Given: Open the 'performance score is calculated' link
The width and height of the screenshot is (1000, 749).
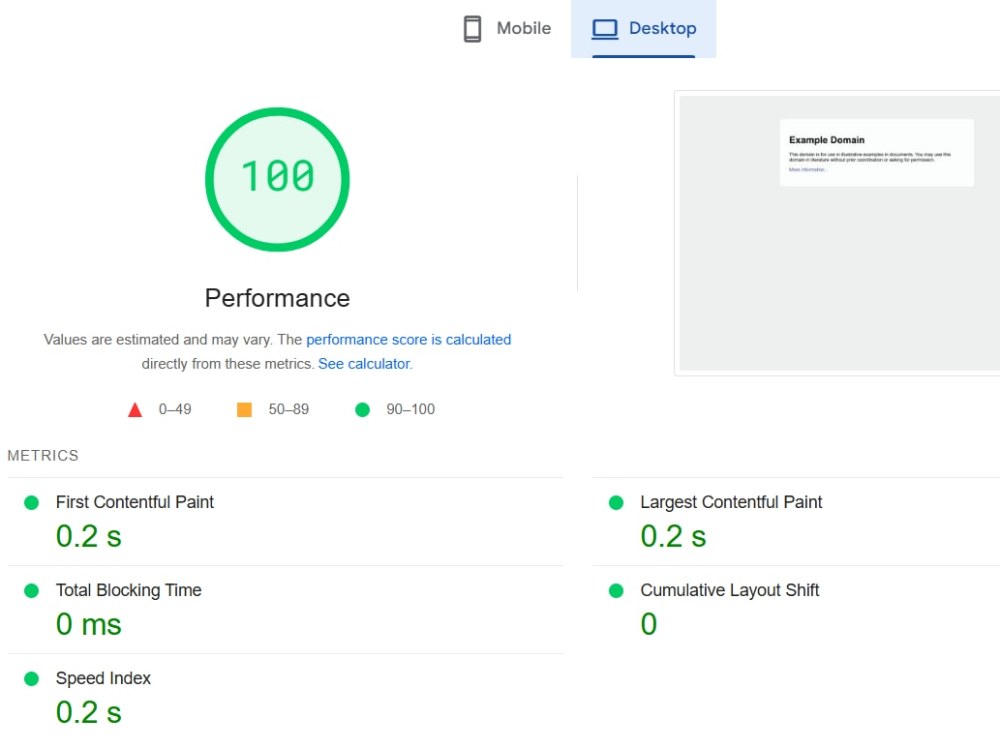Looking at the screenshot, I should pos(409,339).
